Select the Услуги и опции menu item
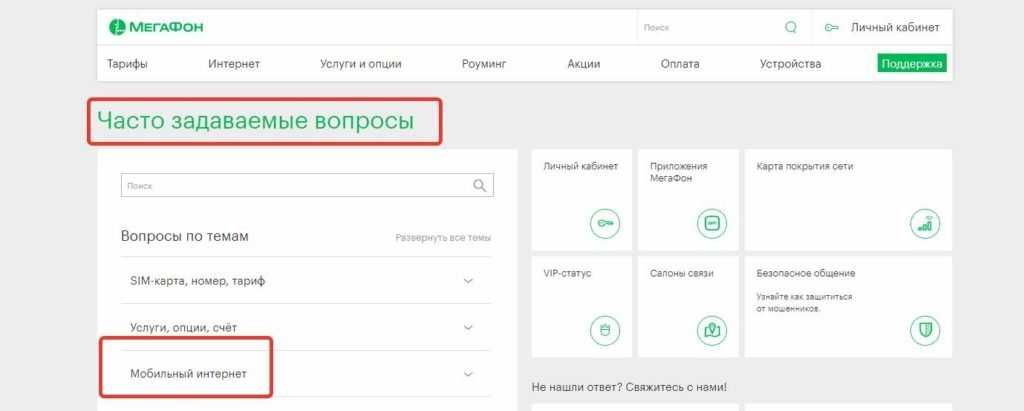1024x411 pixels. click(x=361, y=64)
